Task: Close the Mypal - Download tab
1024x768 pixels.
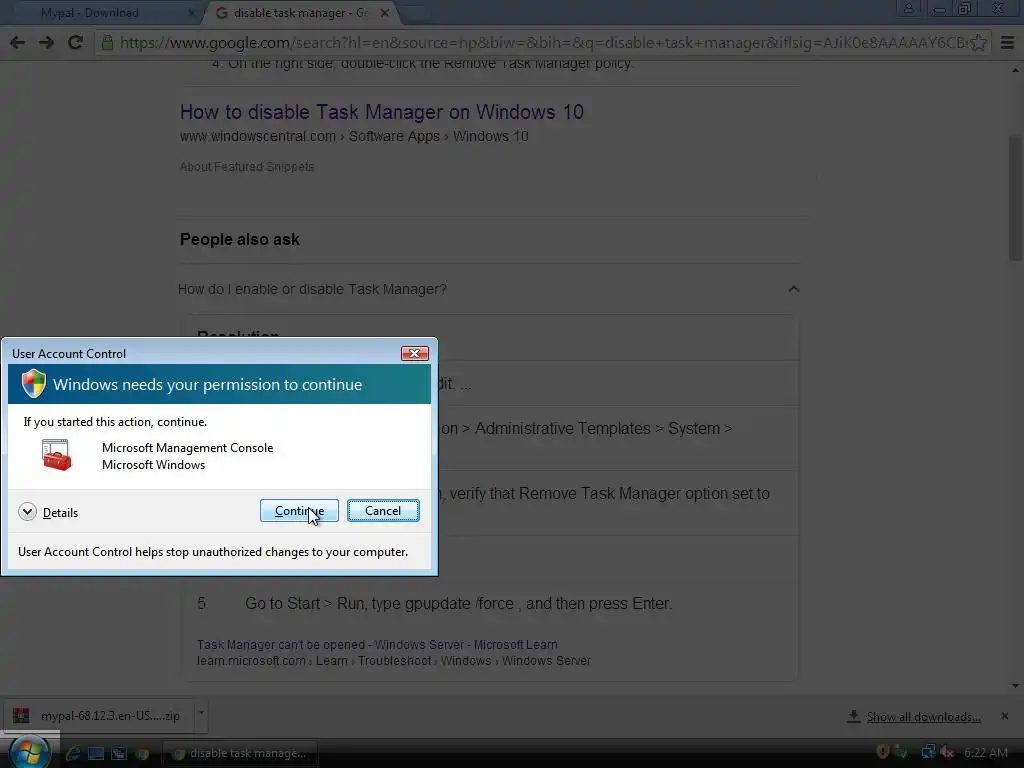Action: (x=191, y=12)
